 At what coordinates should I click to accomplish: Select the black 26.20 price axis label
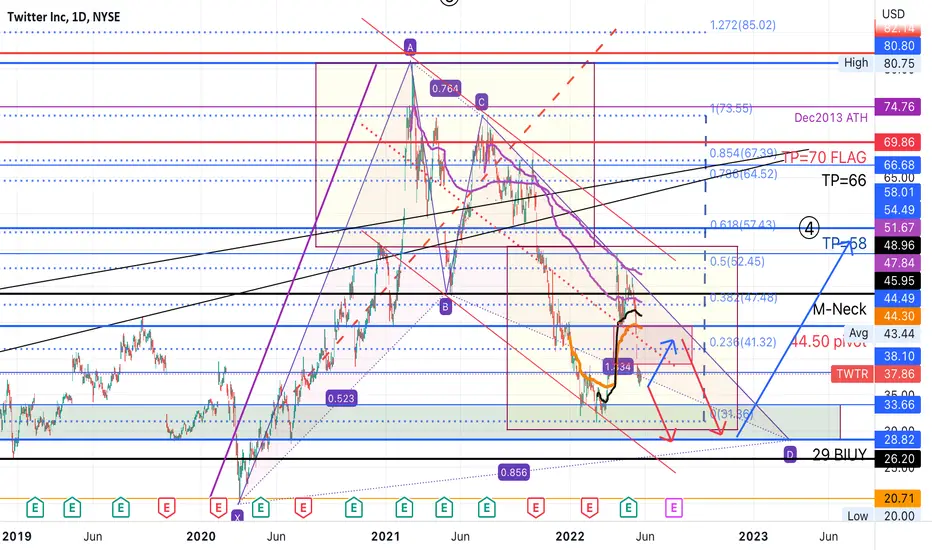pyautogui.click(x=898, y=458)
